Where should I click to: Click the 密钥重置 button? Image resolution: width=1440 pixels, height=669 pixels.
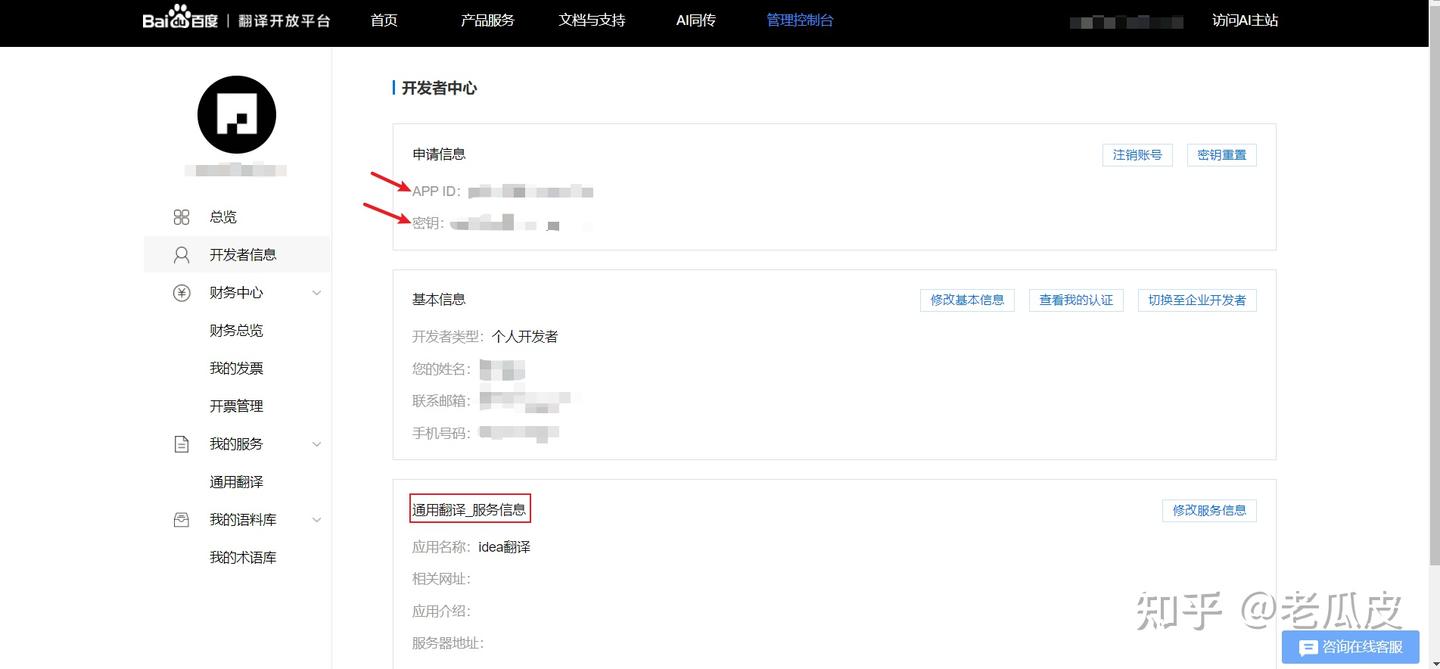(1221, 154)
